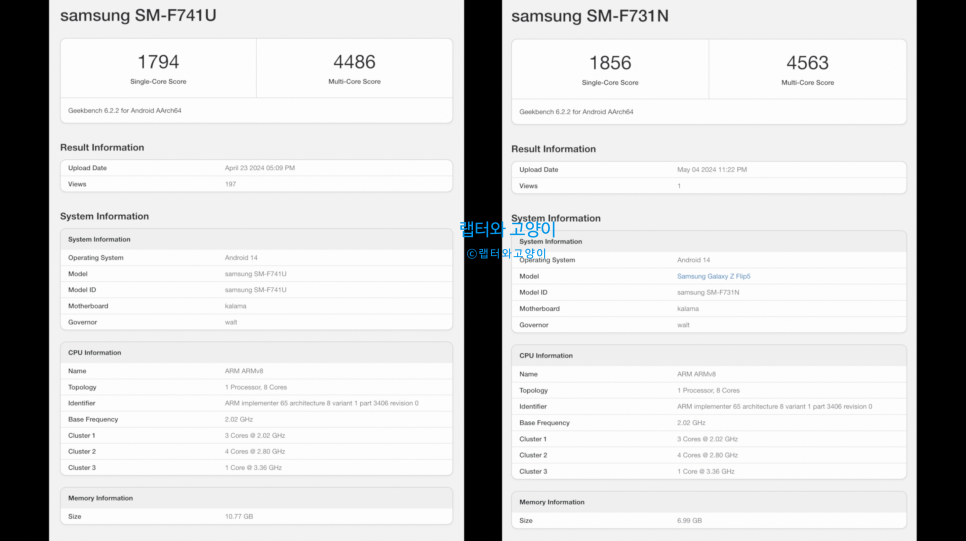This screenshot has width=966, height=541.
Task: Click the samsung SM-F731N page title
Action: (x=590, y=16)
